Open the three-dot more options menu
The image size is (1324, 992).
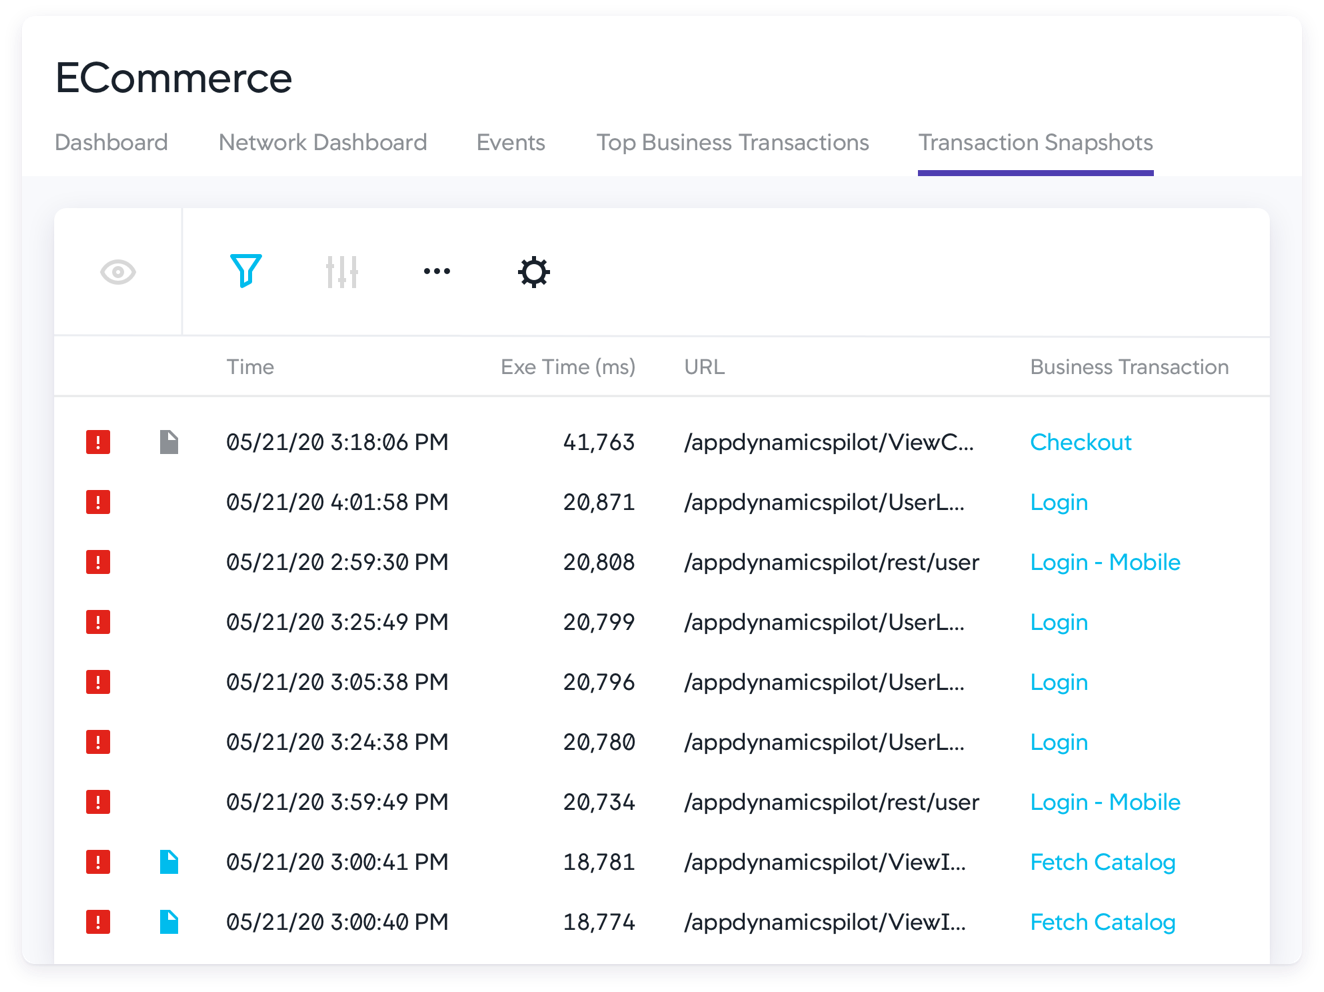point(437,271)
